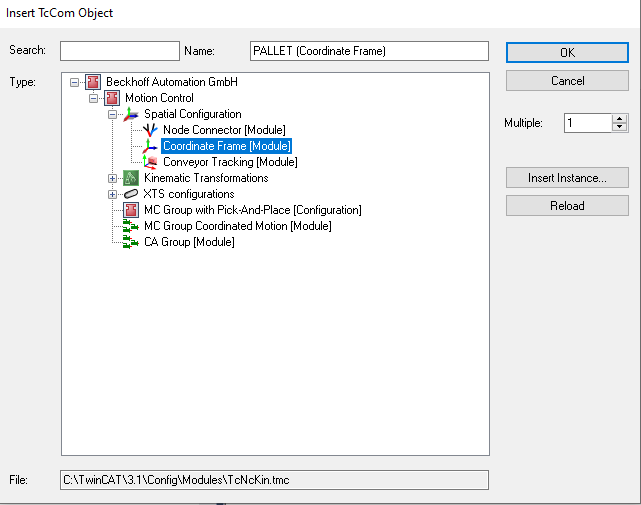Select MC Group Coordinated Motion [Module]
This screenshot has height=505, width=641.
pos(238,226)
